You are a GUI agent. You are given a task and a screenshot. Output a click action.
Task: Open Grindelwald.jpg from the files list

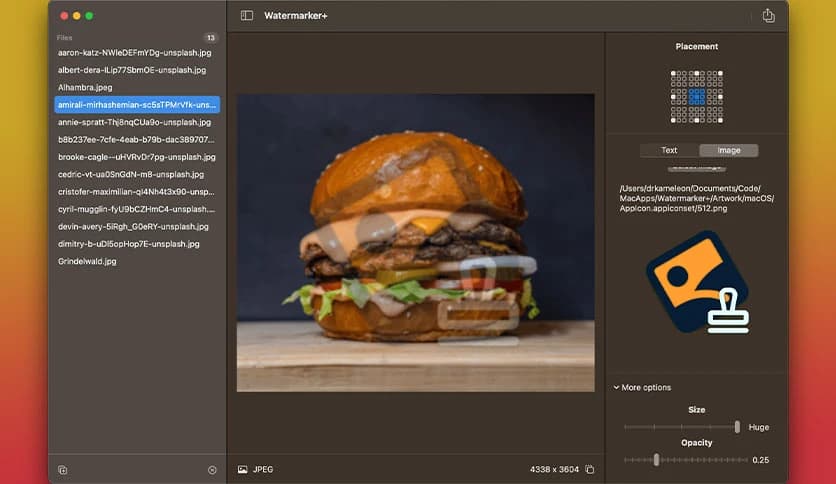coord(87,261)
